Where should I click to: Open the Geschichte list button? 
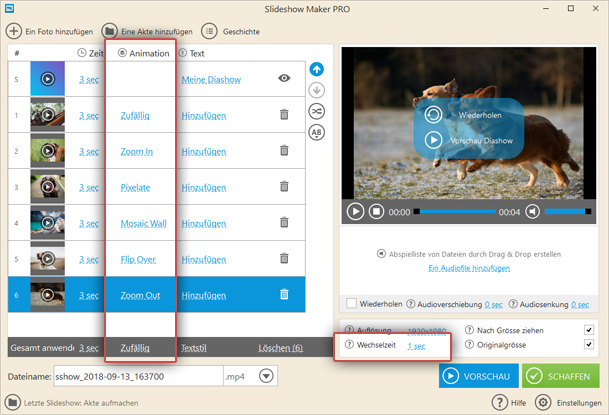(209, 31)
